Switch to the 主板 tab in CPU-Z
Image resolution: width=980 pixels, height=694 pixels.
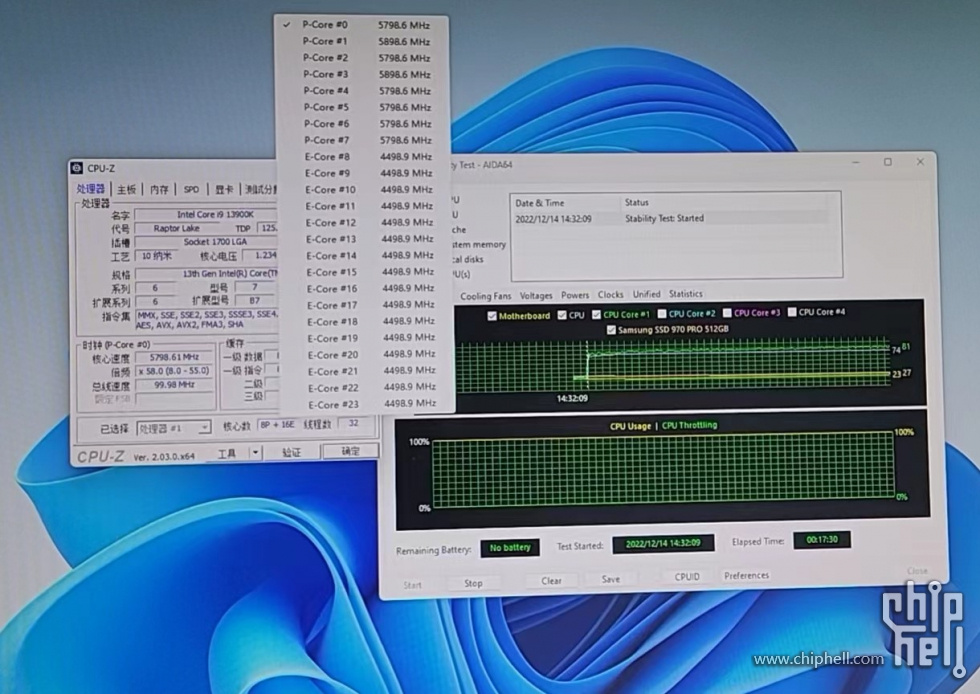pos(126,189)
